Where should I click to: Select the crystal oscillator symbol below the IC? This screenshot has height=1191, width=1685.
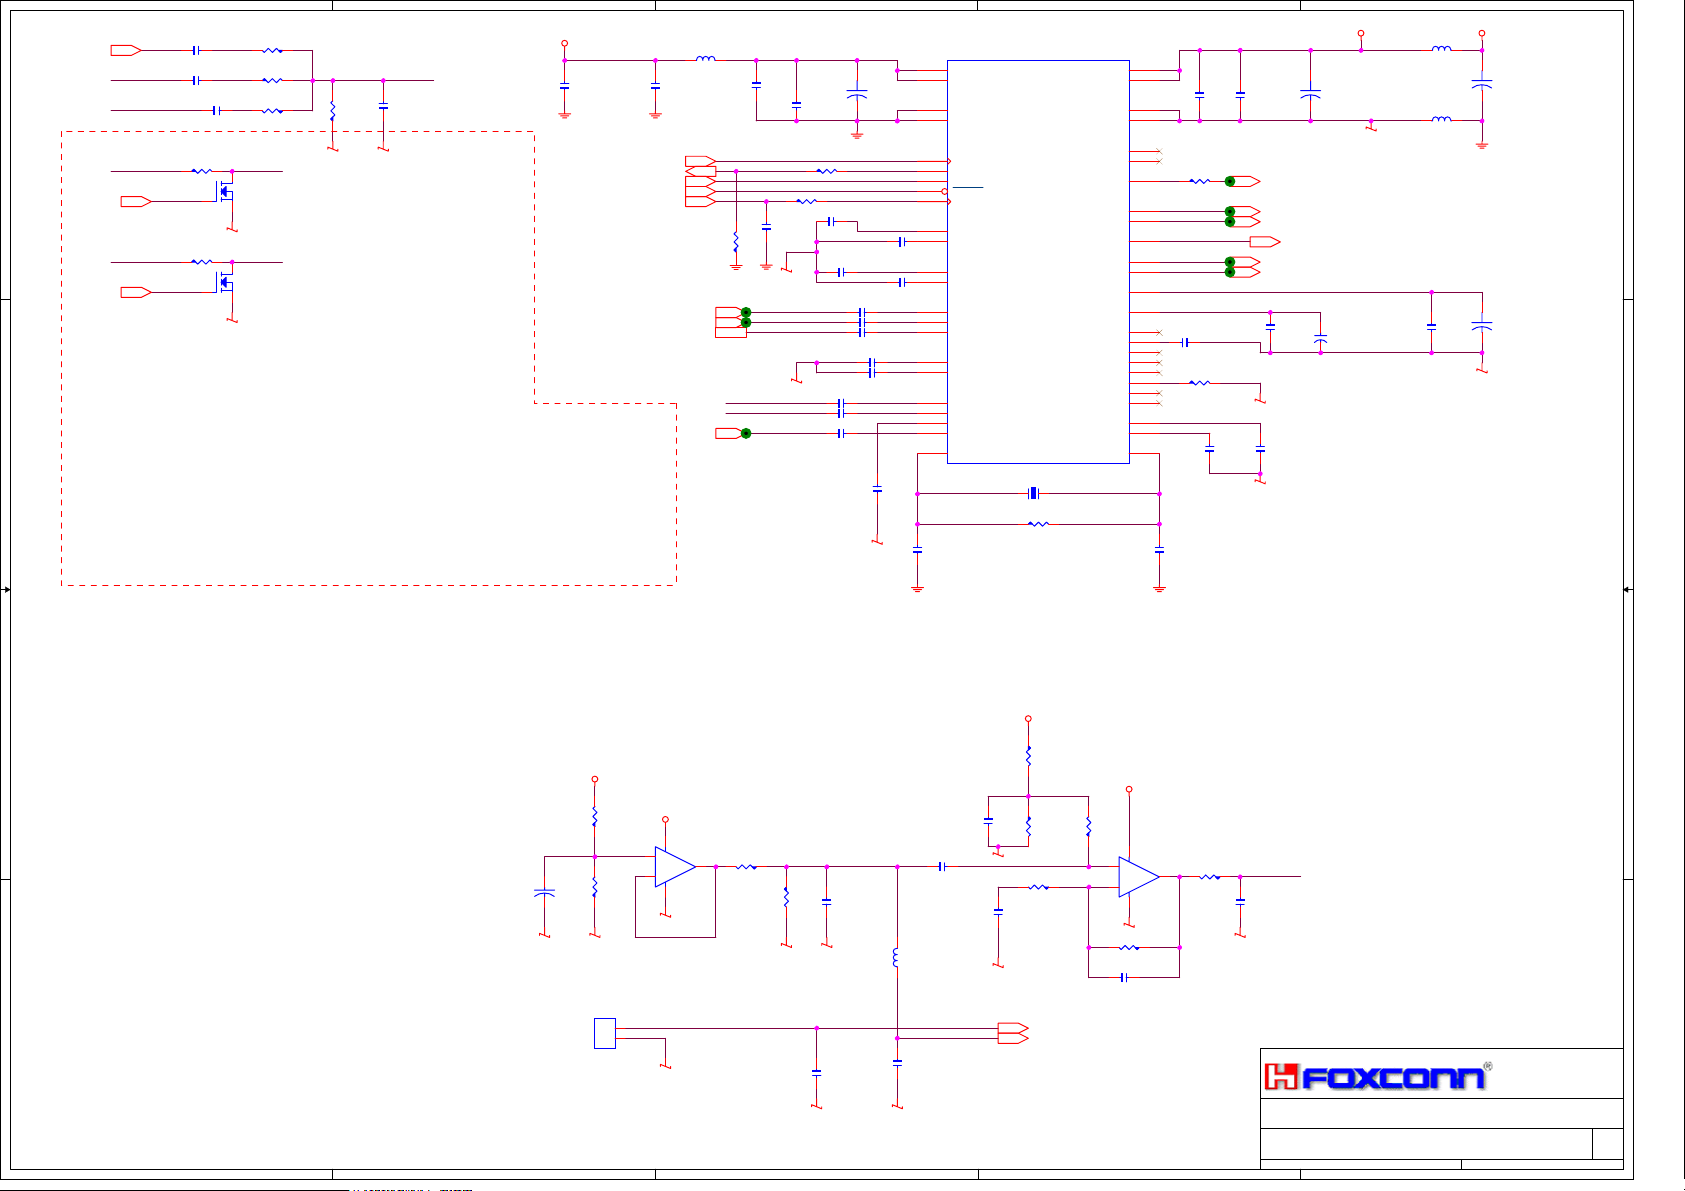(1034, 493)
